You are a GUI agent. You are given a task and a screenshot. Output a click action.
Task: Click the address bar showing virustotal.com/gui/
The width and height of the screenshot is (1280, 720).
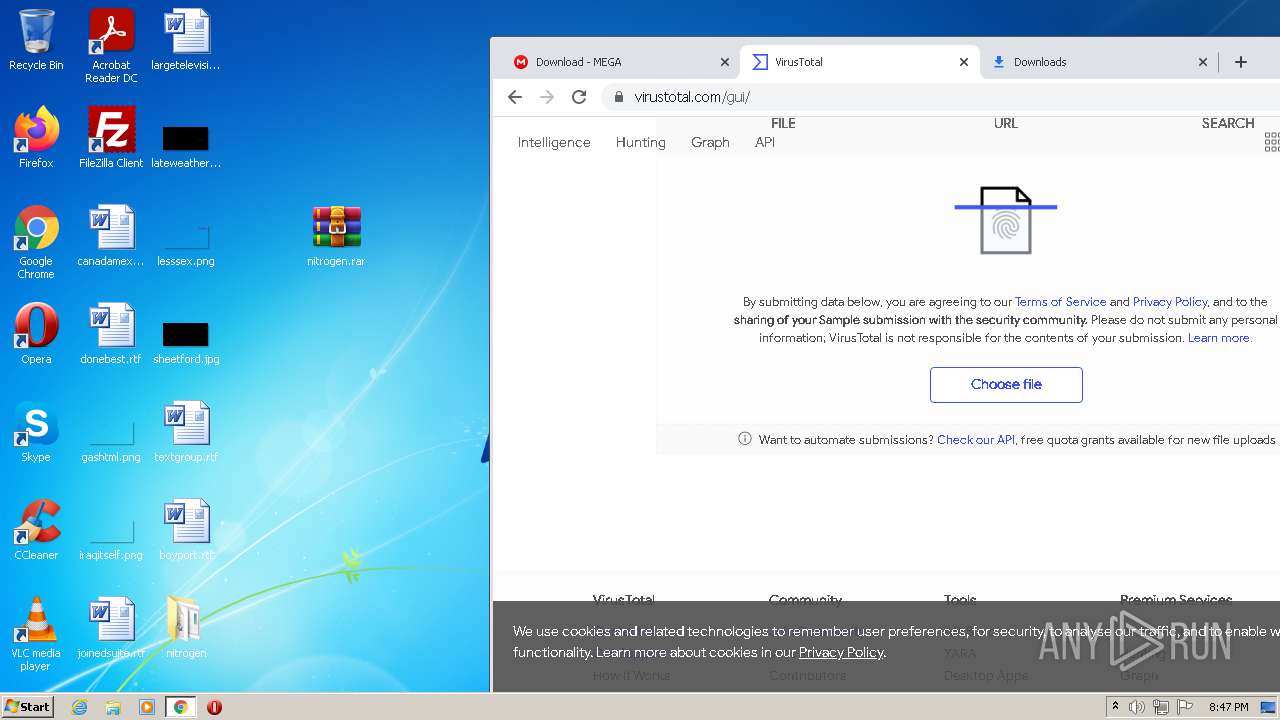(x=940, y=97)
